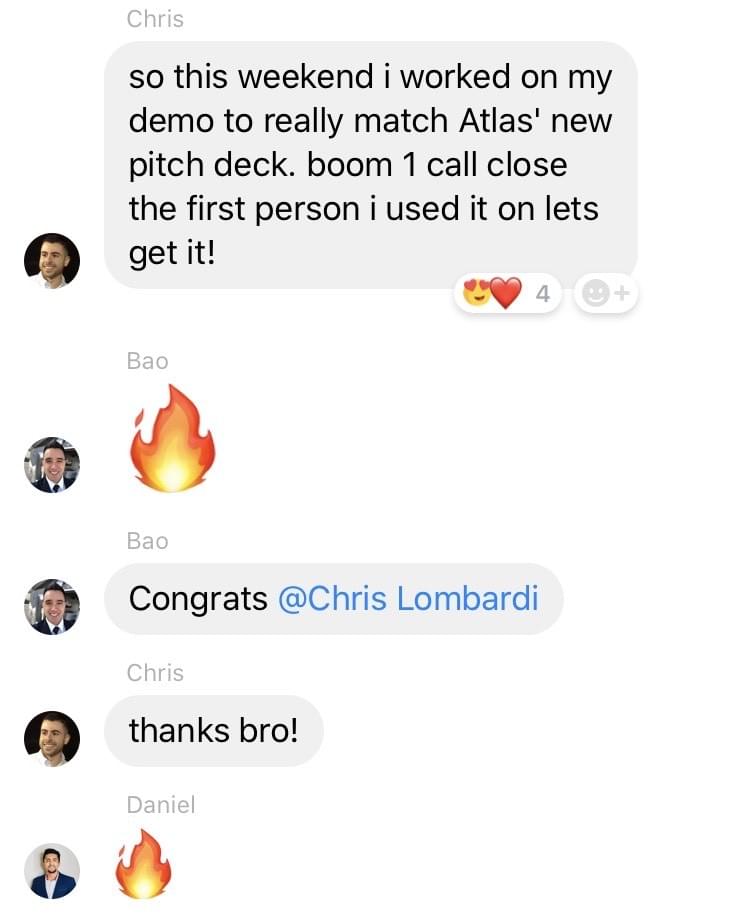Open Bao's avatar next to fire emoji

(x=52, y=465)
